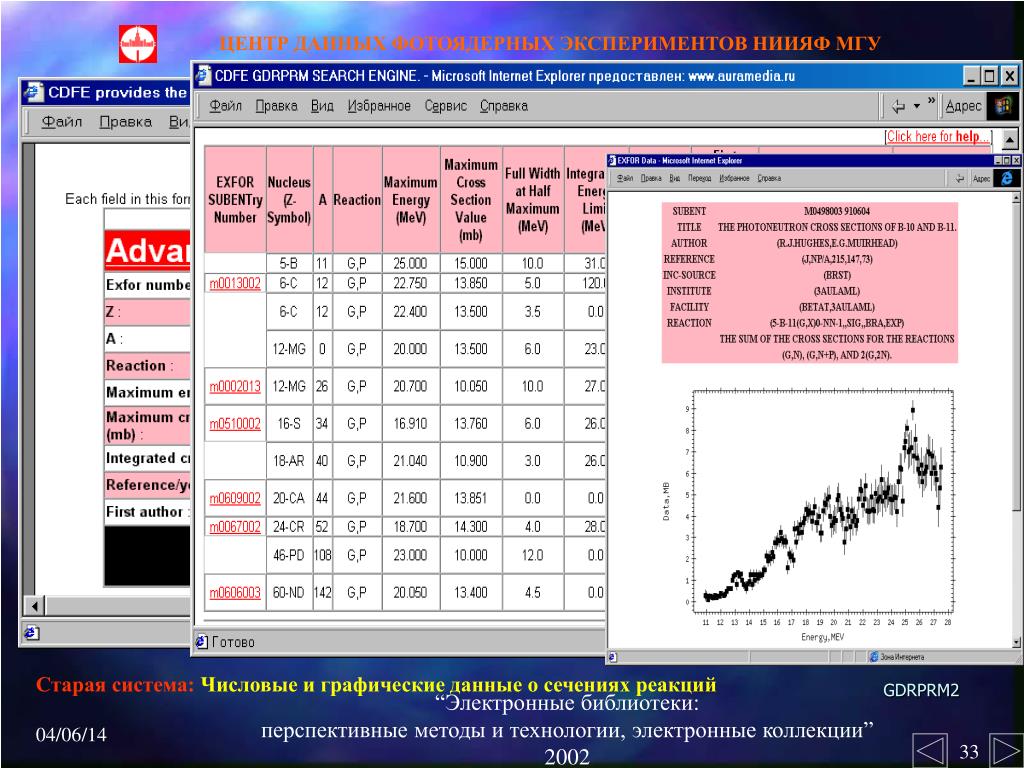The height and width of the screenshot is (768, 1024).
Task: Open subentry link m0609002
Action: pyautogui.click(x=235, y=499)
